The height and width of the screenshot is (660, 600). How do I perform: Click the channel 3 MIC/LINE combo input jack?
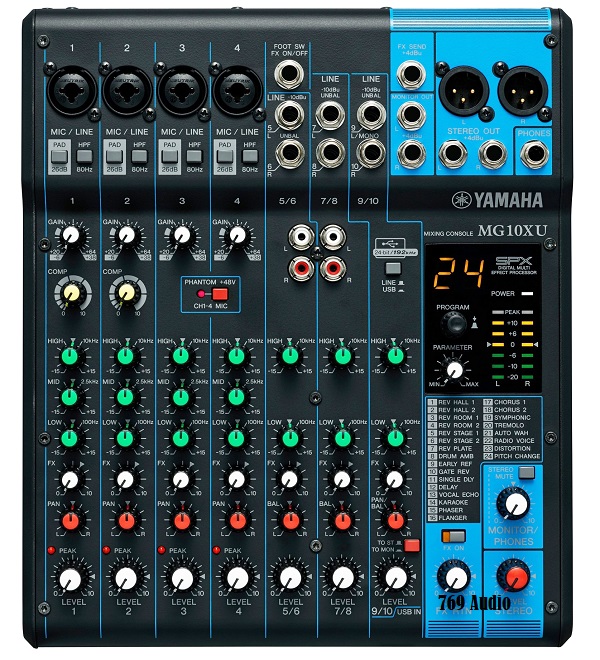[x=182, y=91]
